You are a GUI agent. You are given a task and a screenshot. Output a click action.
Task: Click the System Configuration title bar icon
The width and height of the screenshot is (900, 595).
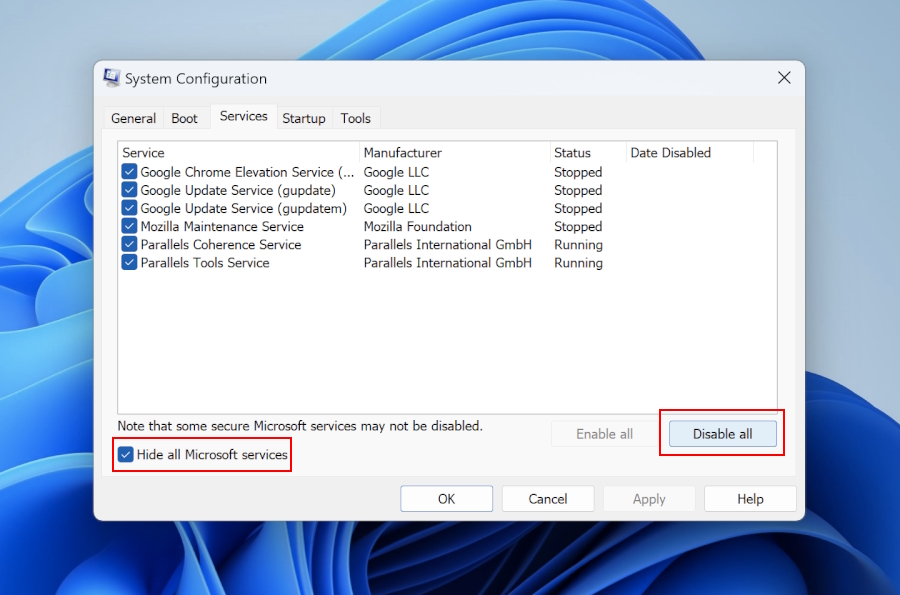[110, 77]
